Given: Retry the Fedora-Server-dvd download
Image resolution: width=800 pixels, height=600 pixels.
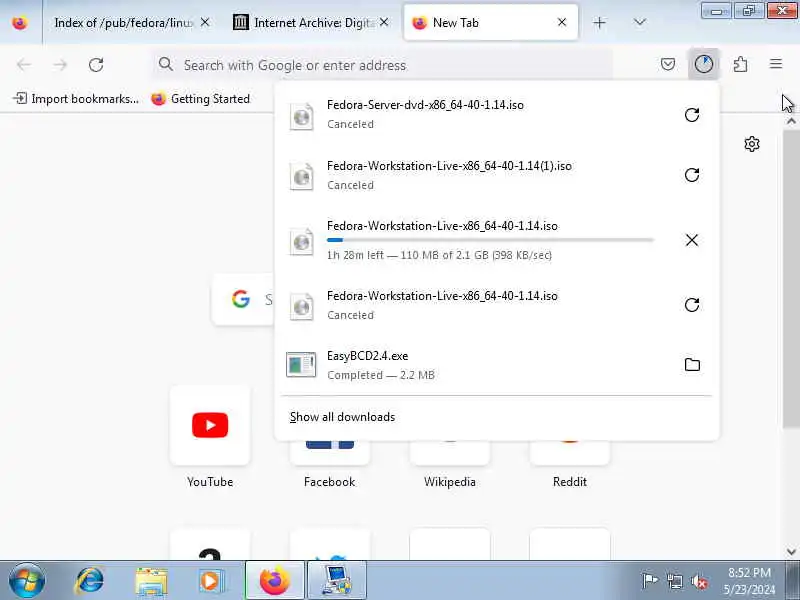Looking at the screenshot, I should (x=691, y=115).
